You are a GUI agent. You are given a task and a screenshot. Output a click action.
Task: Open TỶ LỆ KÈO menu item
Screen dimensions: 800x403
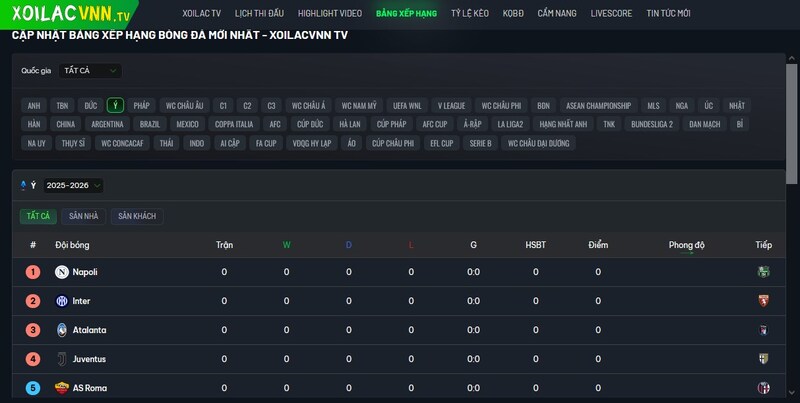(469, 13)
